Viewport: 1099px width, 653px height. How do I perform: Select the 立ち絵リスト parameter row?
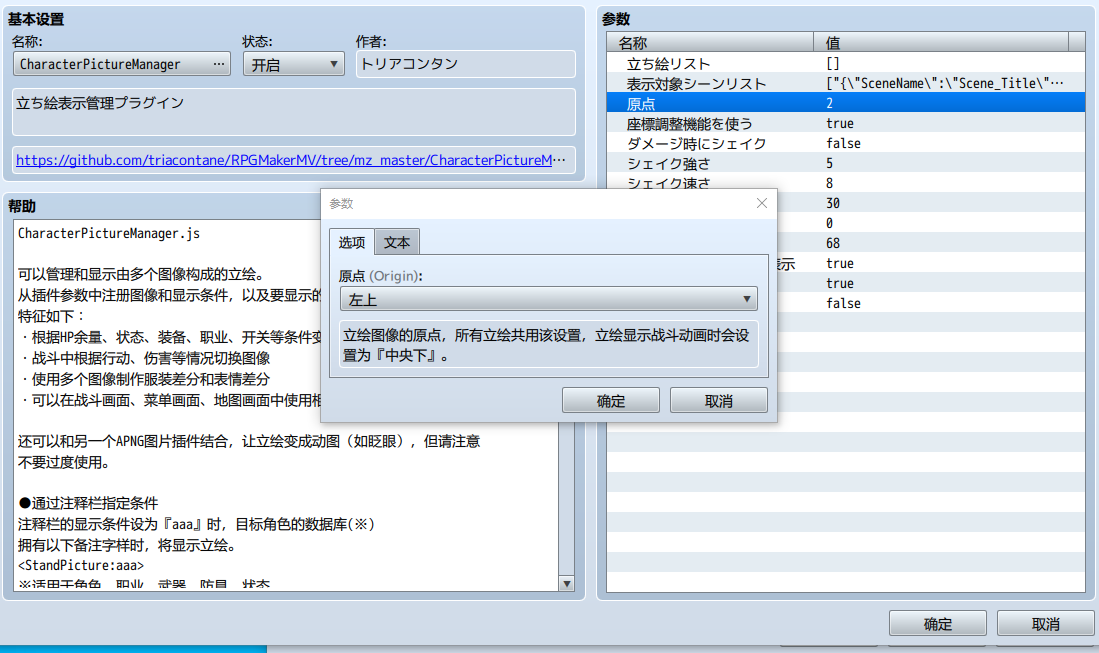coord(845,63)
